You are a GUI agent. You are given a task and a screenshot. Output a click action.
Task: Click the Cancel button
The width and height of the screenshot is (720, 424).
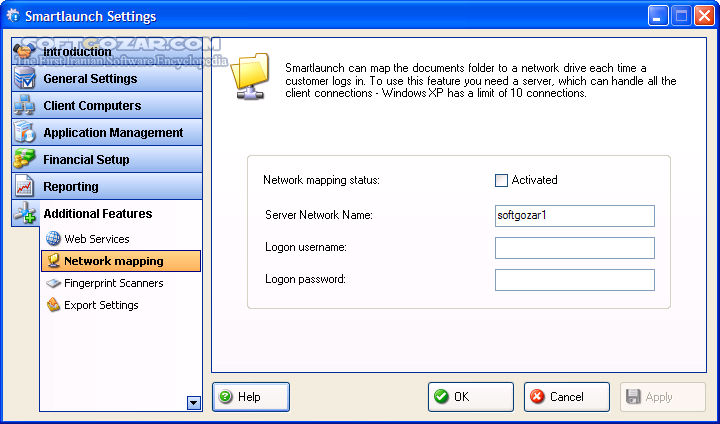567,397
